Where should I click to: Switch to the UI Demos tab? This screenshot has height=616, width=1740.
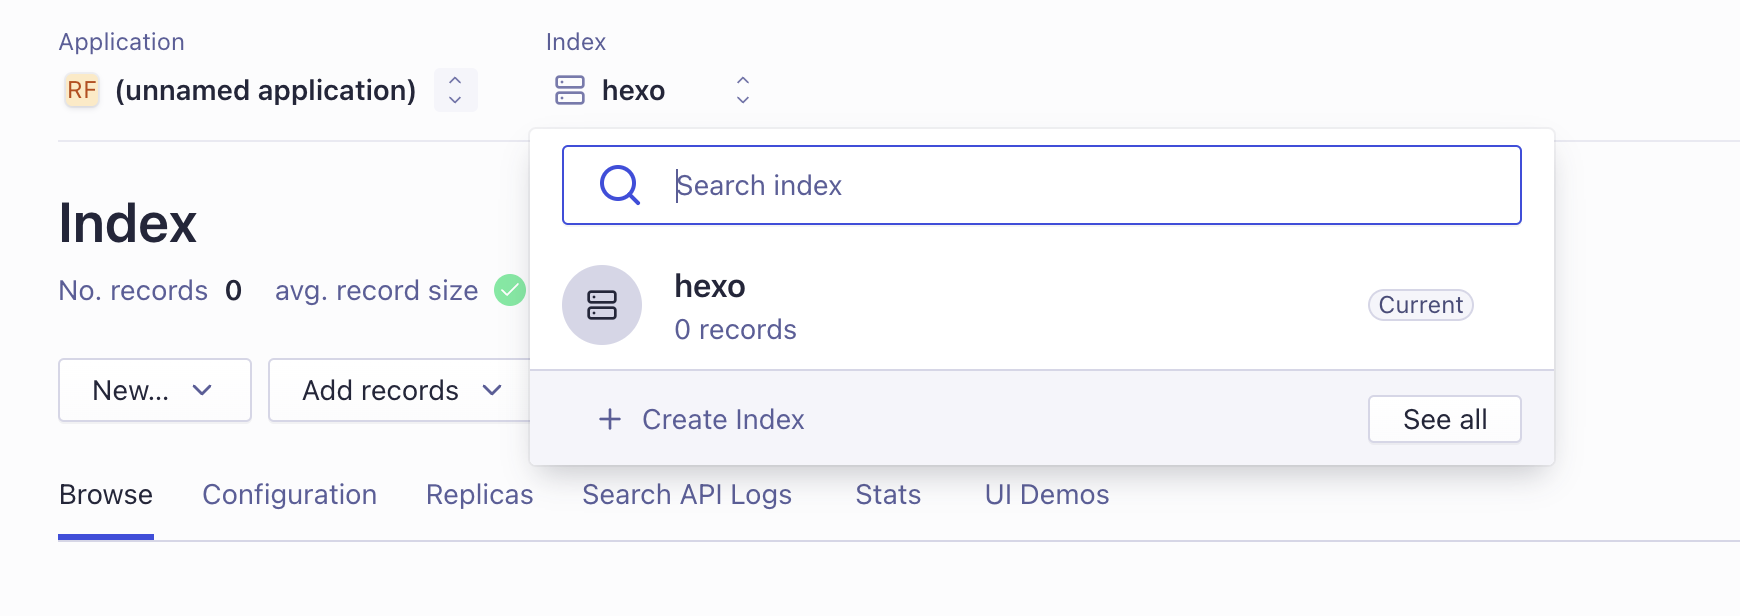(x=1046, y=494)
